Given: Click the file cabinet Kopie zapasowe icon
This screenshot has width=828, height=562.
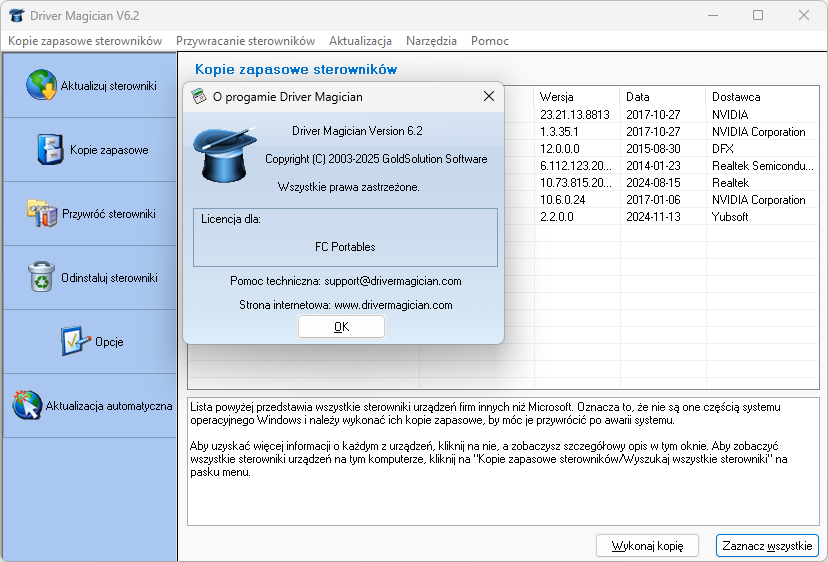Looking at the screenshot, I should tap(51, 149).
